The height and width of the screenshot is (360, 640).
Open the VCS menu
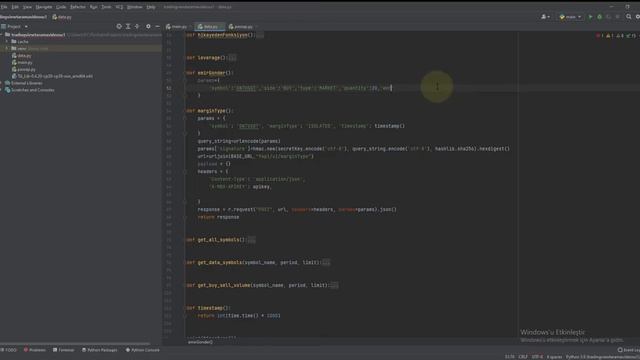click(119, 7)
